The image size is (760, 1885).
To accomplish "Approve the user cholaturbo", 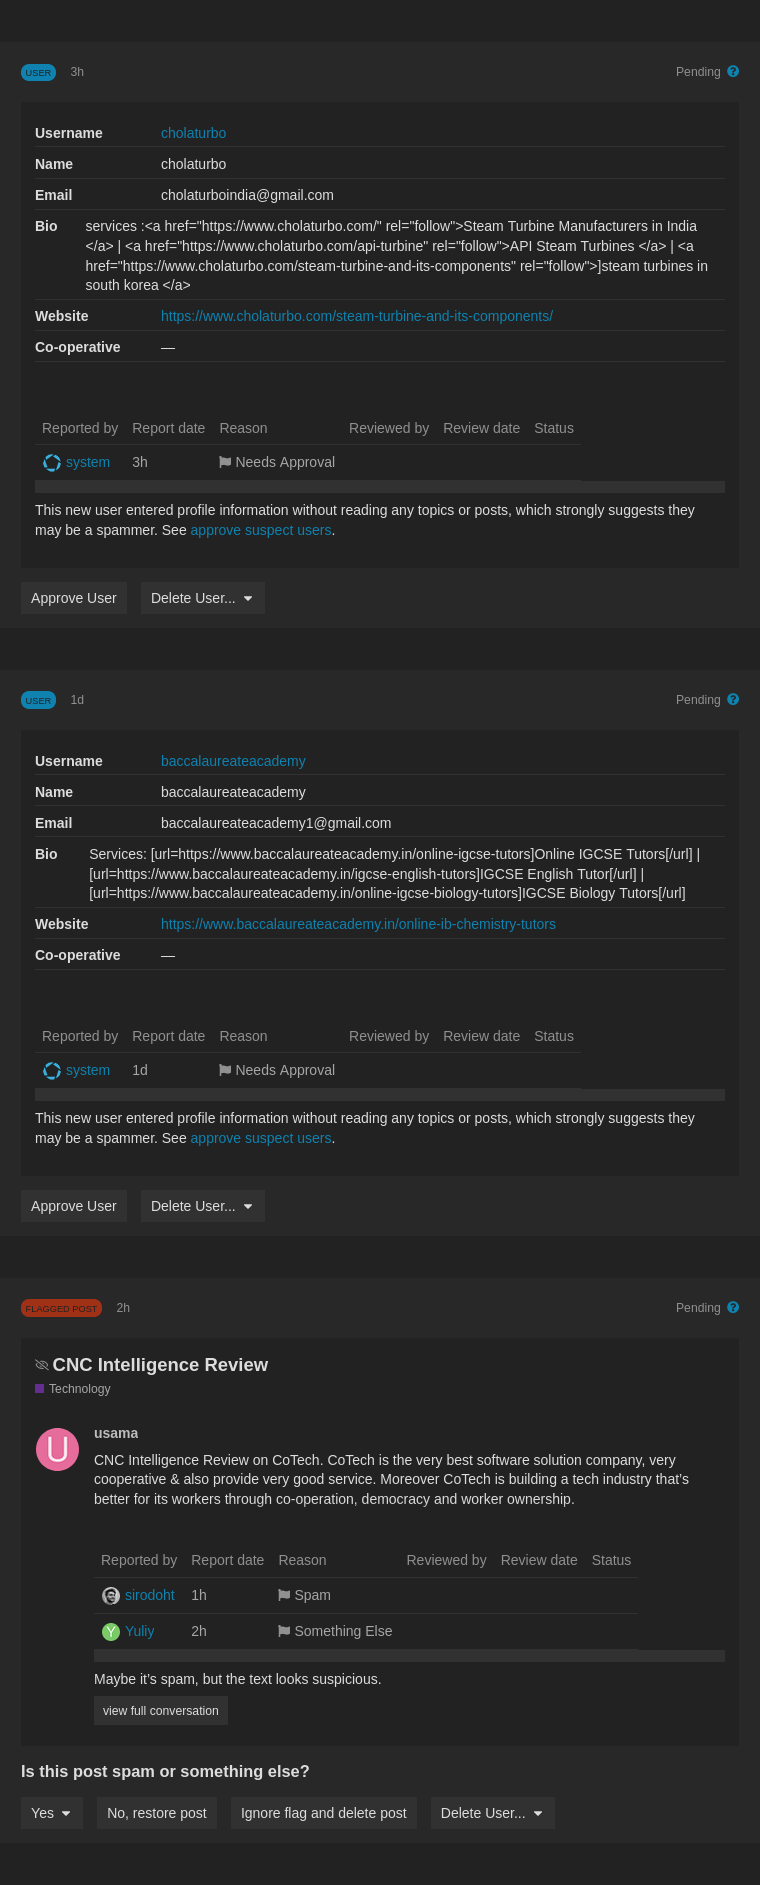I will point(74,598).
